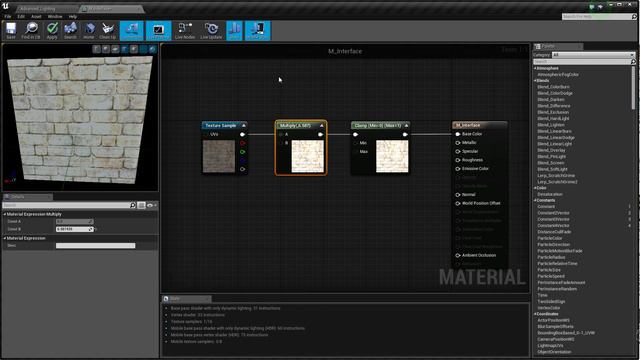Click the Multiply node output pin
Screen dimensions: 640x360
[x=320, y=134]
